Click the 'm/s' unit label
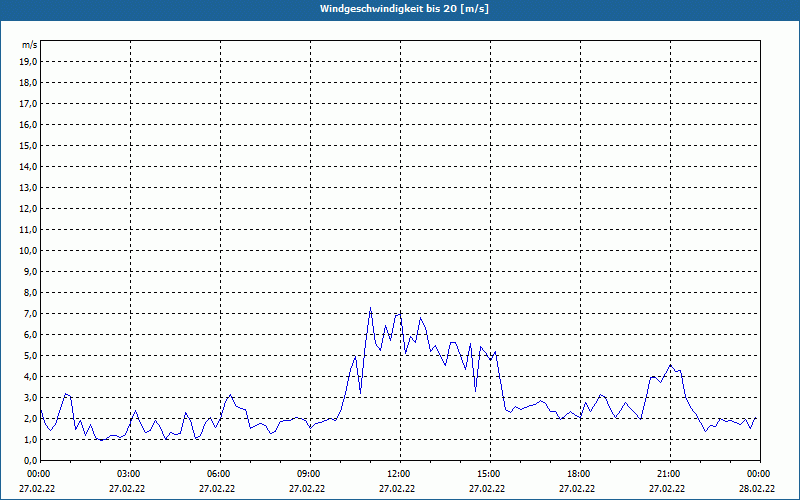800x500 pixels. [x=29, y=45]
